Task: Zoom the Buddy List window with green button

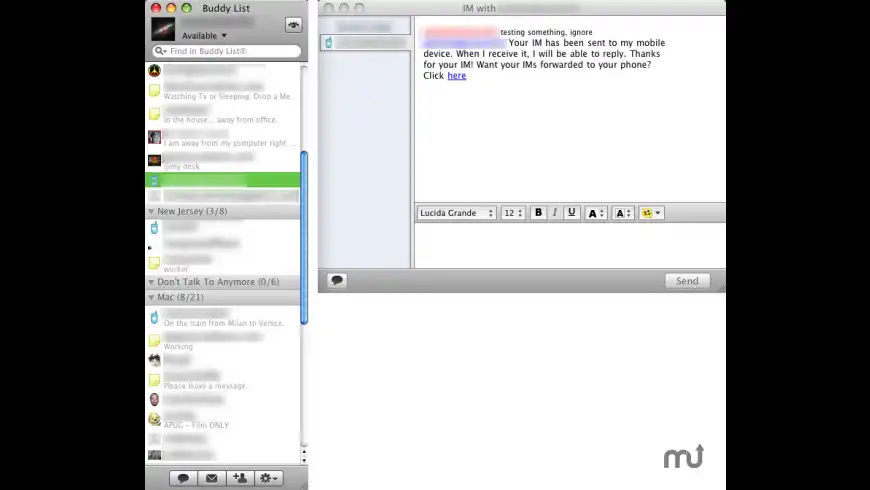Action: point(187,8)
